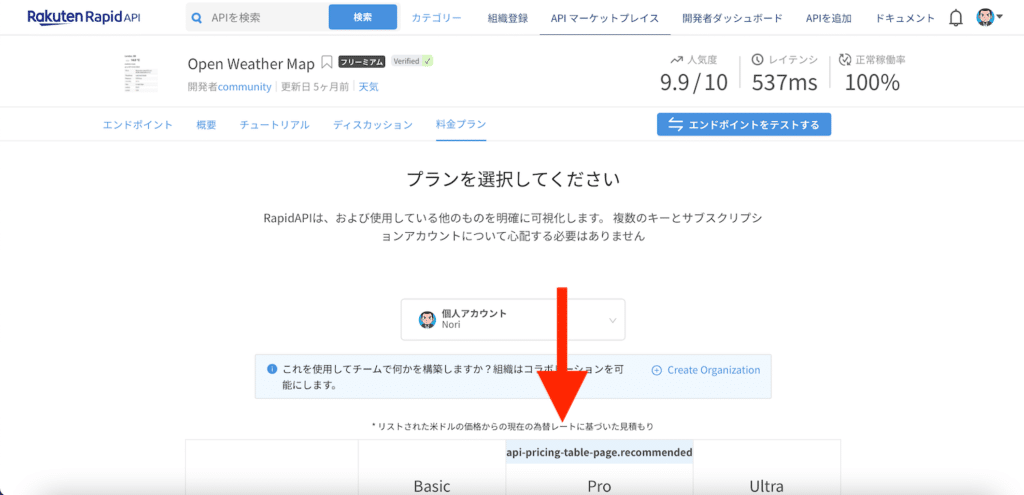
Task: Click the エンドポイントをテストする button
Action: [744, 125]
